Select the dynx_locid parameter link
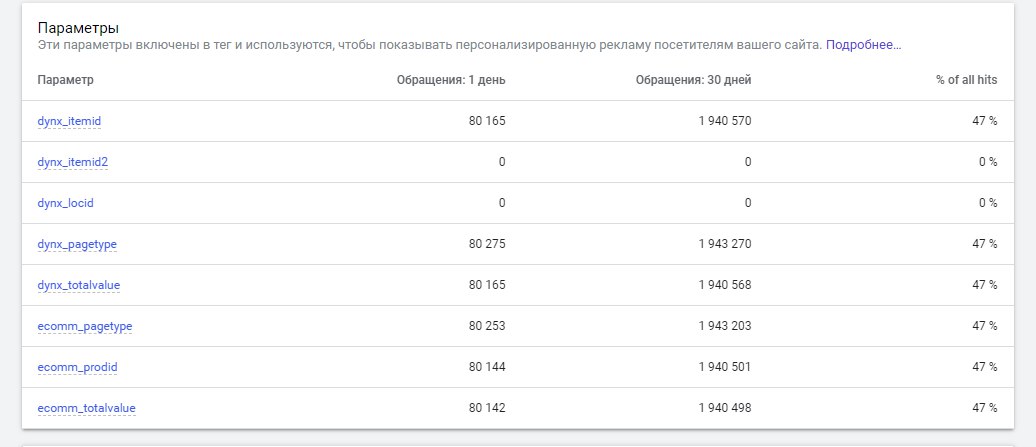Viewport: 1036px width, 447px height. pos(65,203)
